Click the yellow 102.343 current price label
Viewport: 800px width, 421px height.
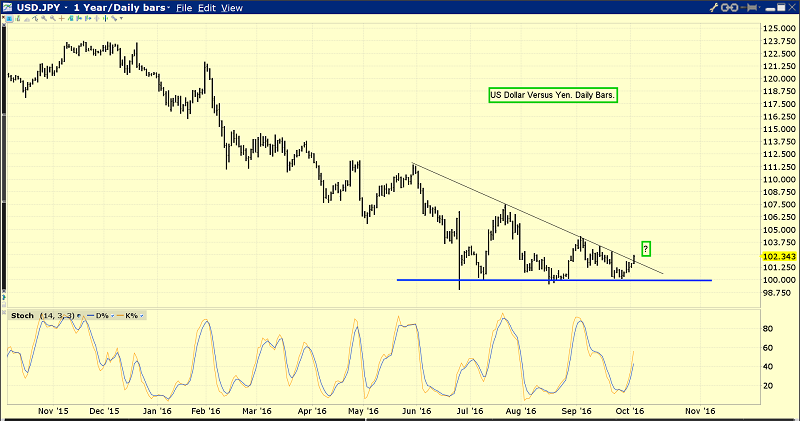coord(777,255)
